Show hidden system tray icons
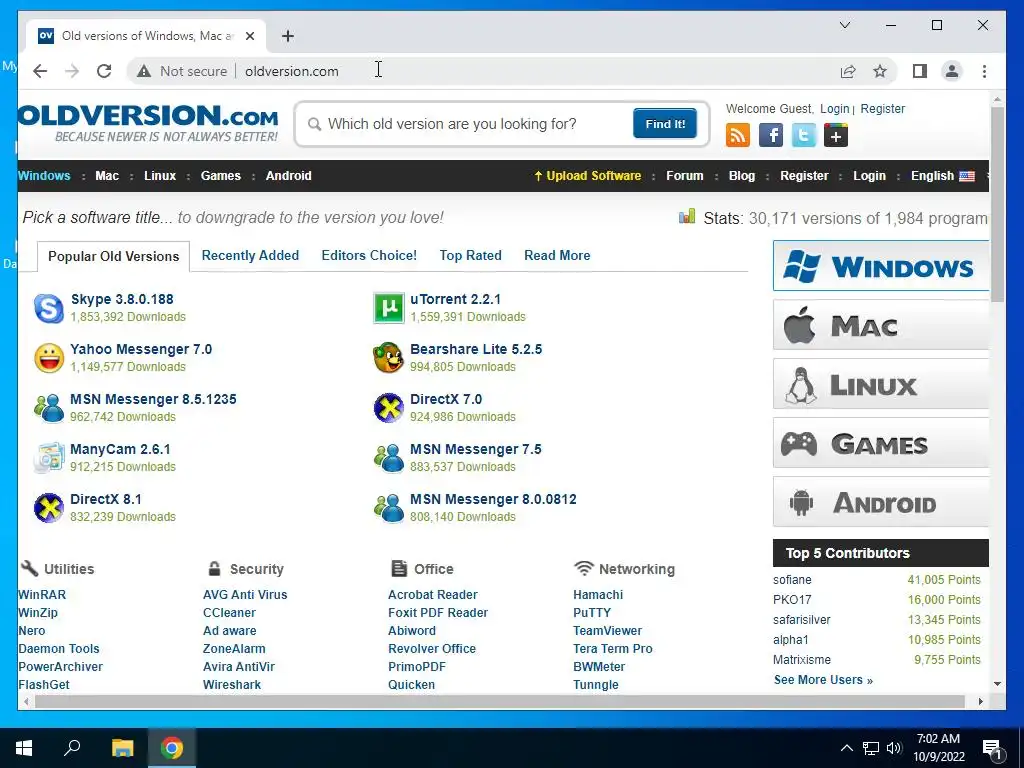Screen dimensions: 1024x768 [x=846, y=748]
